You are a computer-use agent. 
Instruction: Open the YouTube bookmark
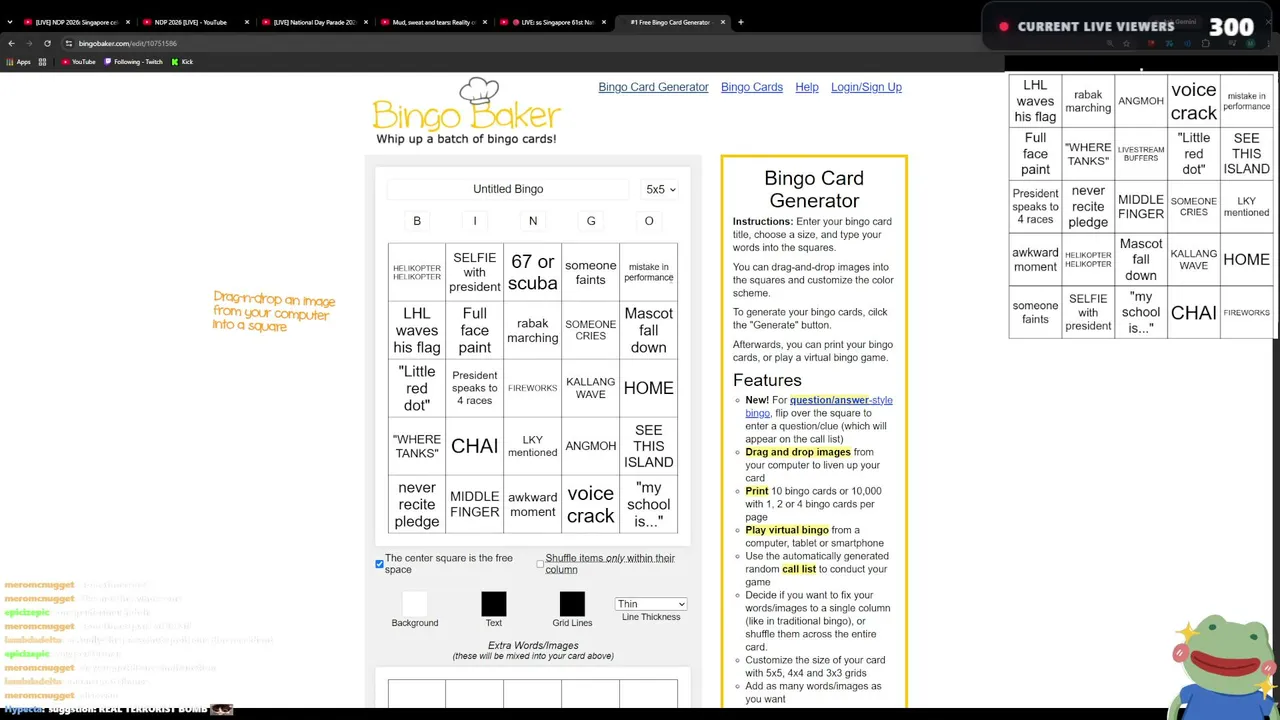(79, 62)
